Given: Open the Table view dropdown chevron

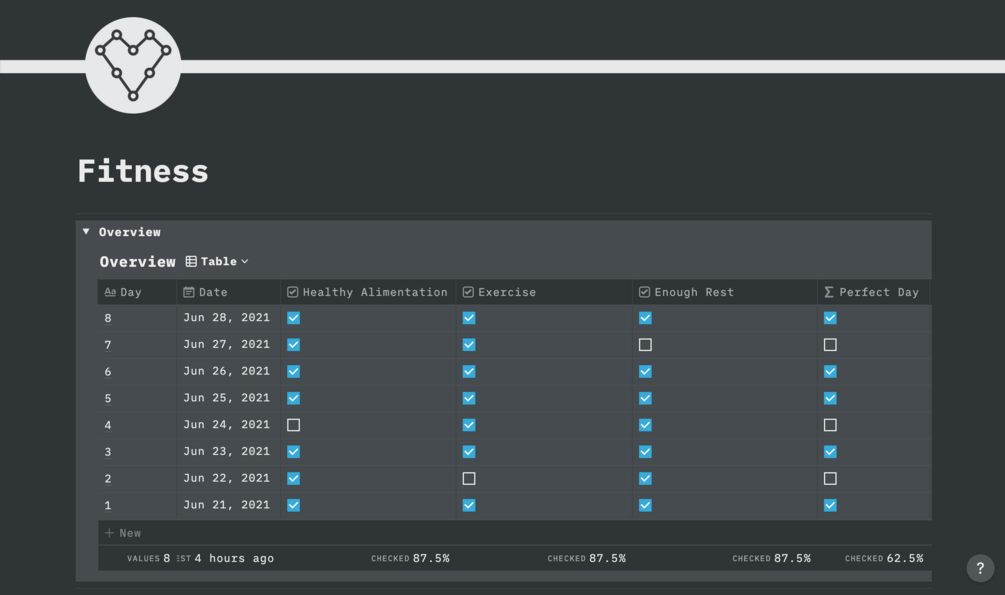Looking at the screenshot, I should pos(245,262).
